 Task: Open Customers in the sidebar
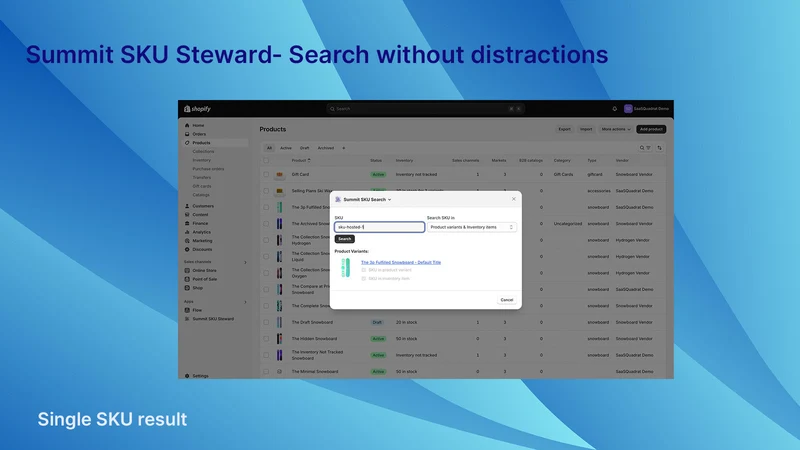pyautogui.click(x=203, y=206)
